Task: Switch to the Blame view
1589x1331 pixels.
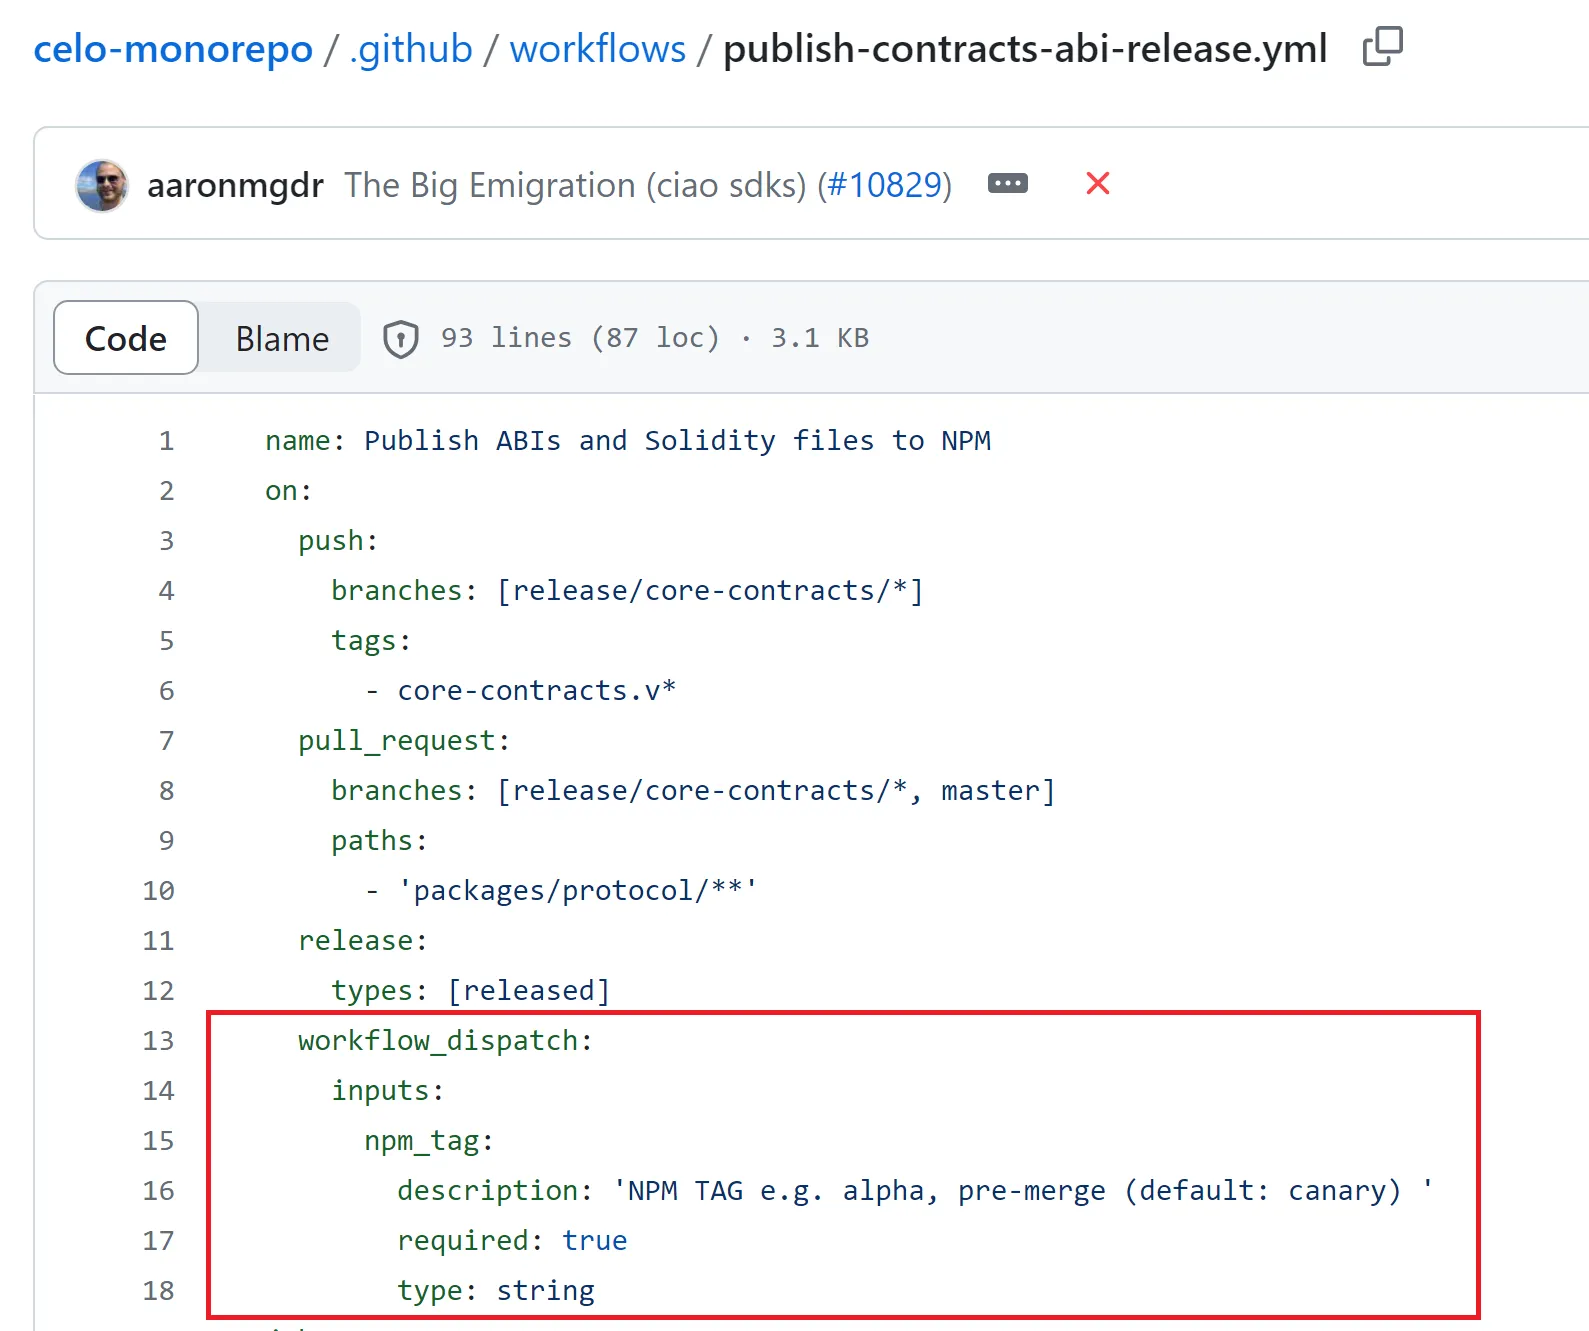Action: pos(282,339)
